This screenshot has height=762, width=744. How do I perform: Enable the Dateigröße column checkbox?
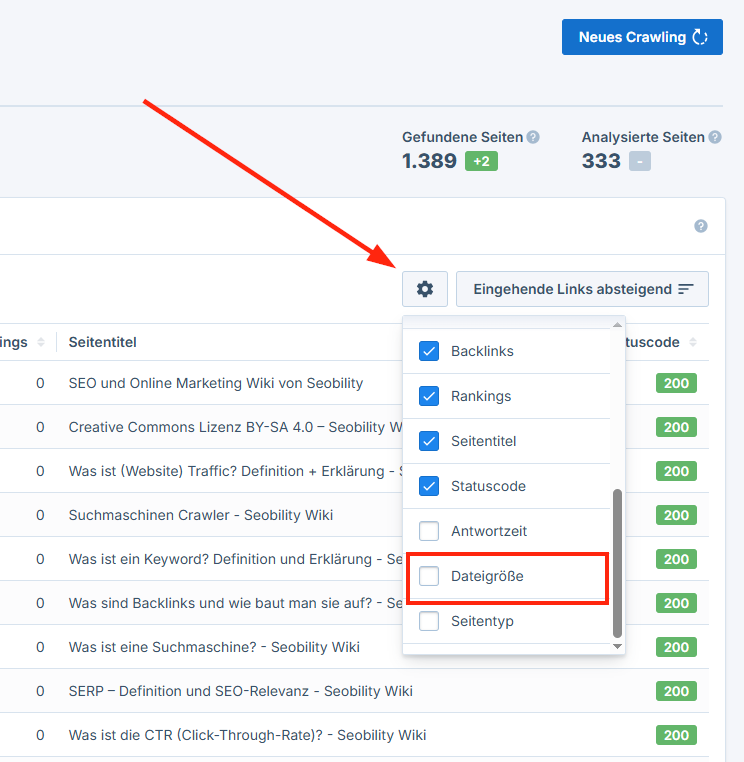pyautogui.click(x=429, y=576)
